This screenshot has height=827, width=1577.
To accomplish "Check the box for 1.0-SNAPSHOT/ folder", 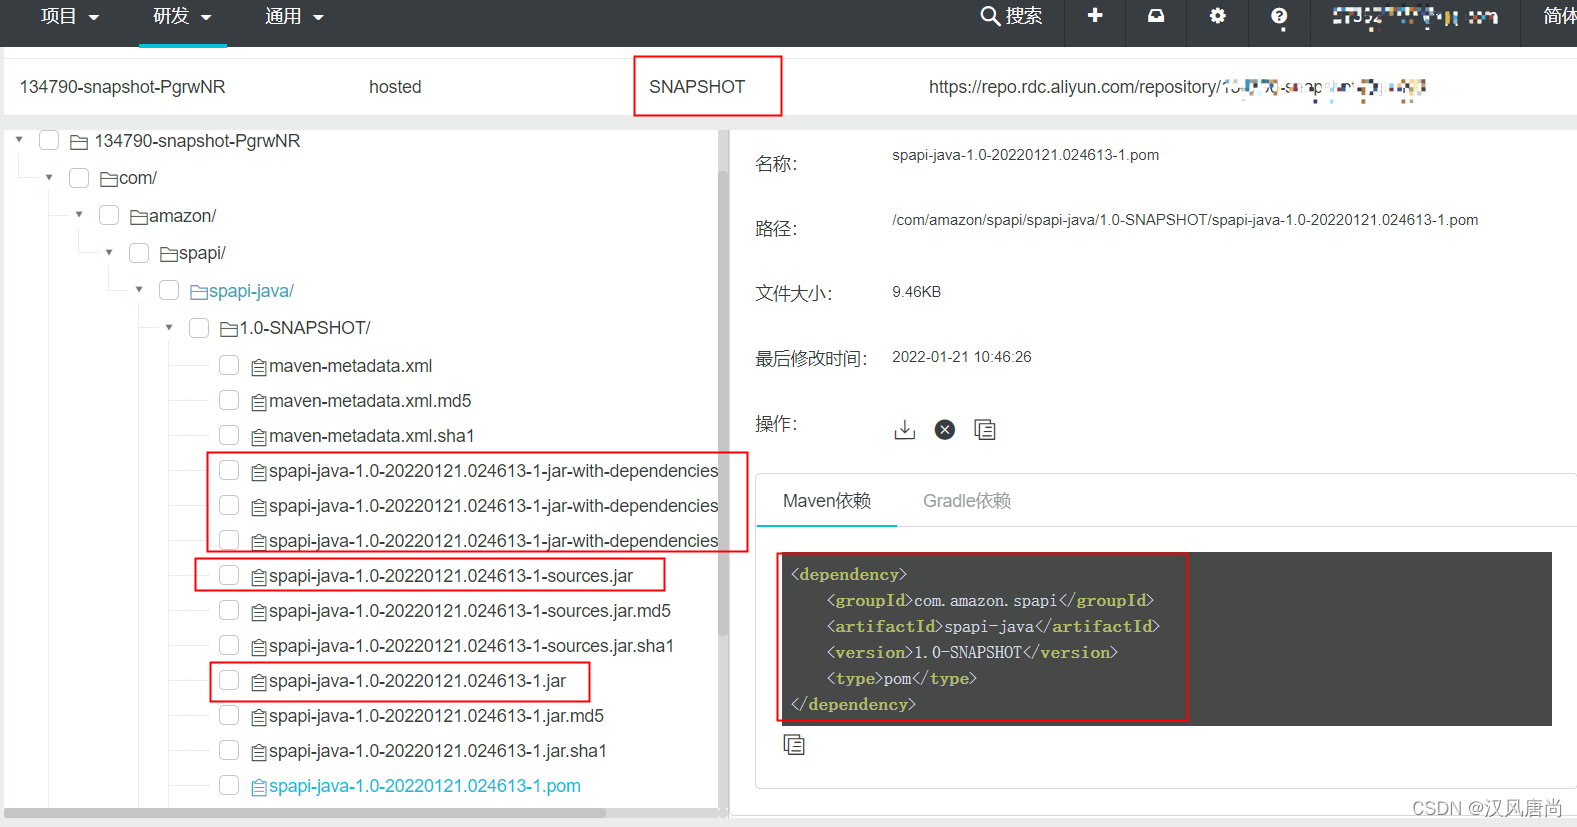I will [199, 328].
